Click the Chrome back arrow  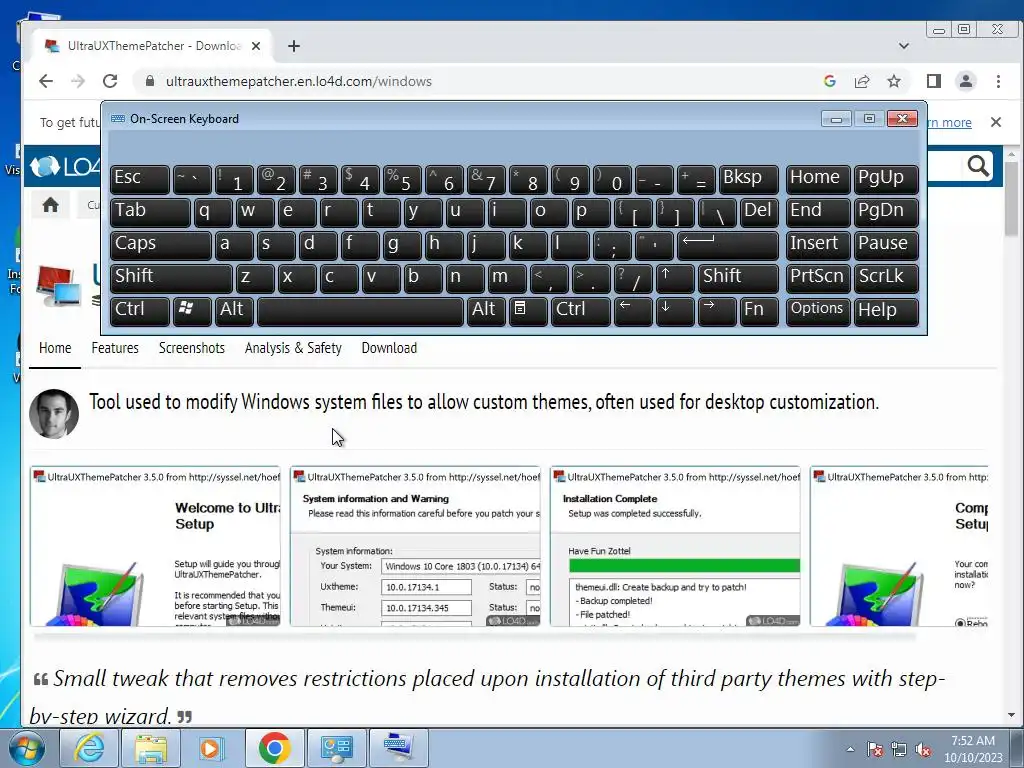pyautogui.click(x=46, y=81)
